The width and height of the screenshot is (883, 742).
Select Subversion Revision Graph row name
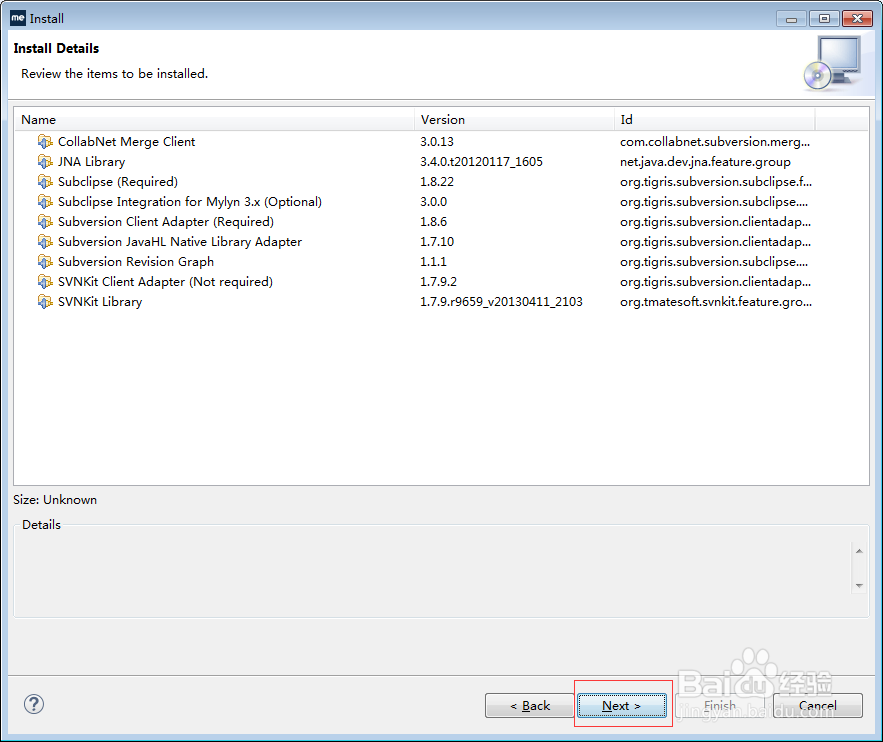point(136,262)
